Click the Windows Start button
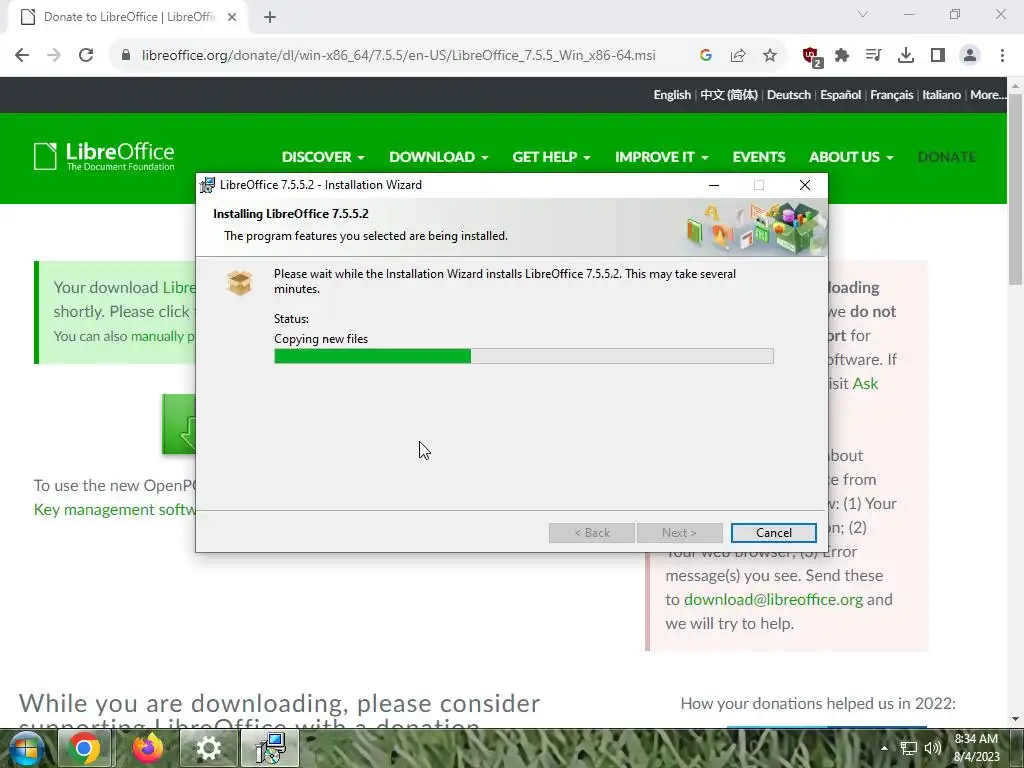Viewport: 1024px width, 768px height. point(25,748)
